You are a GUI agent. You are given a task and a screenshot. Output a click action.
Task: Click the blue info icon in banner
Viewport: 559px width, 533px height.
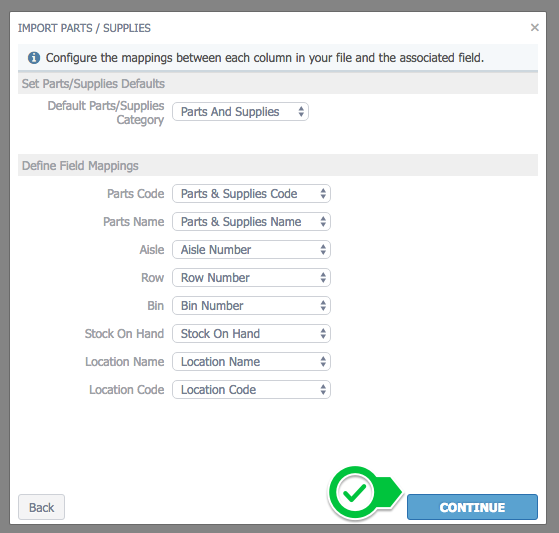tap(34, 57)
